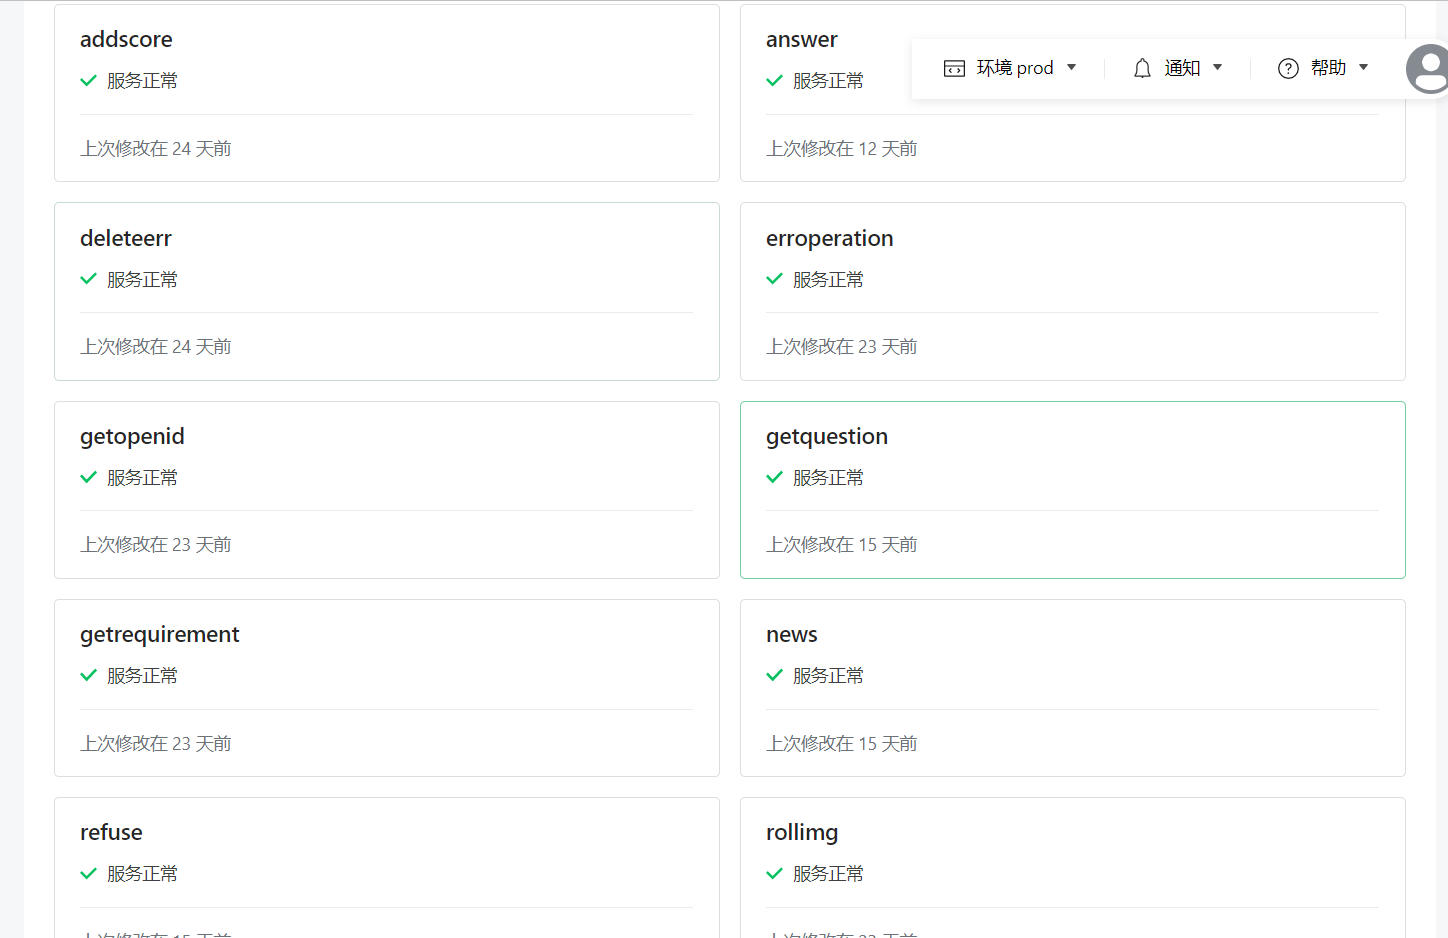The height and width of the screenshot is (938, 1448).
Task: Click 上次修改在 12 天前 in answer card
Action: [842, 148]
